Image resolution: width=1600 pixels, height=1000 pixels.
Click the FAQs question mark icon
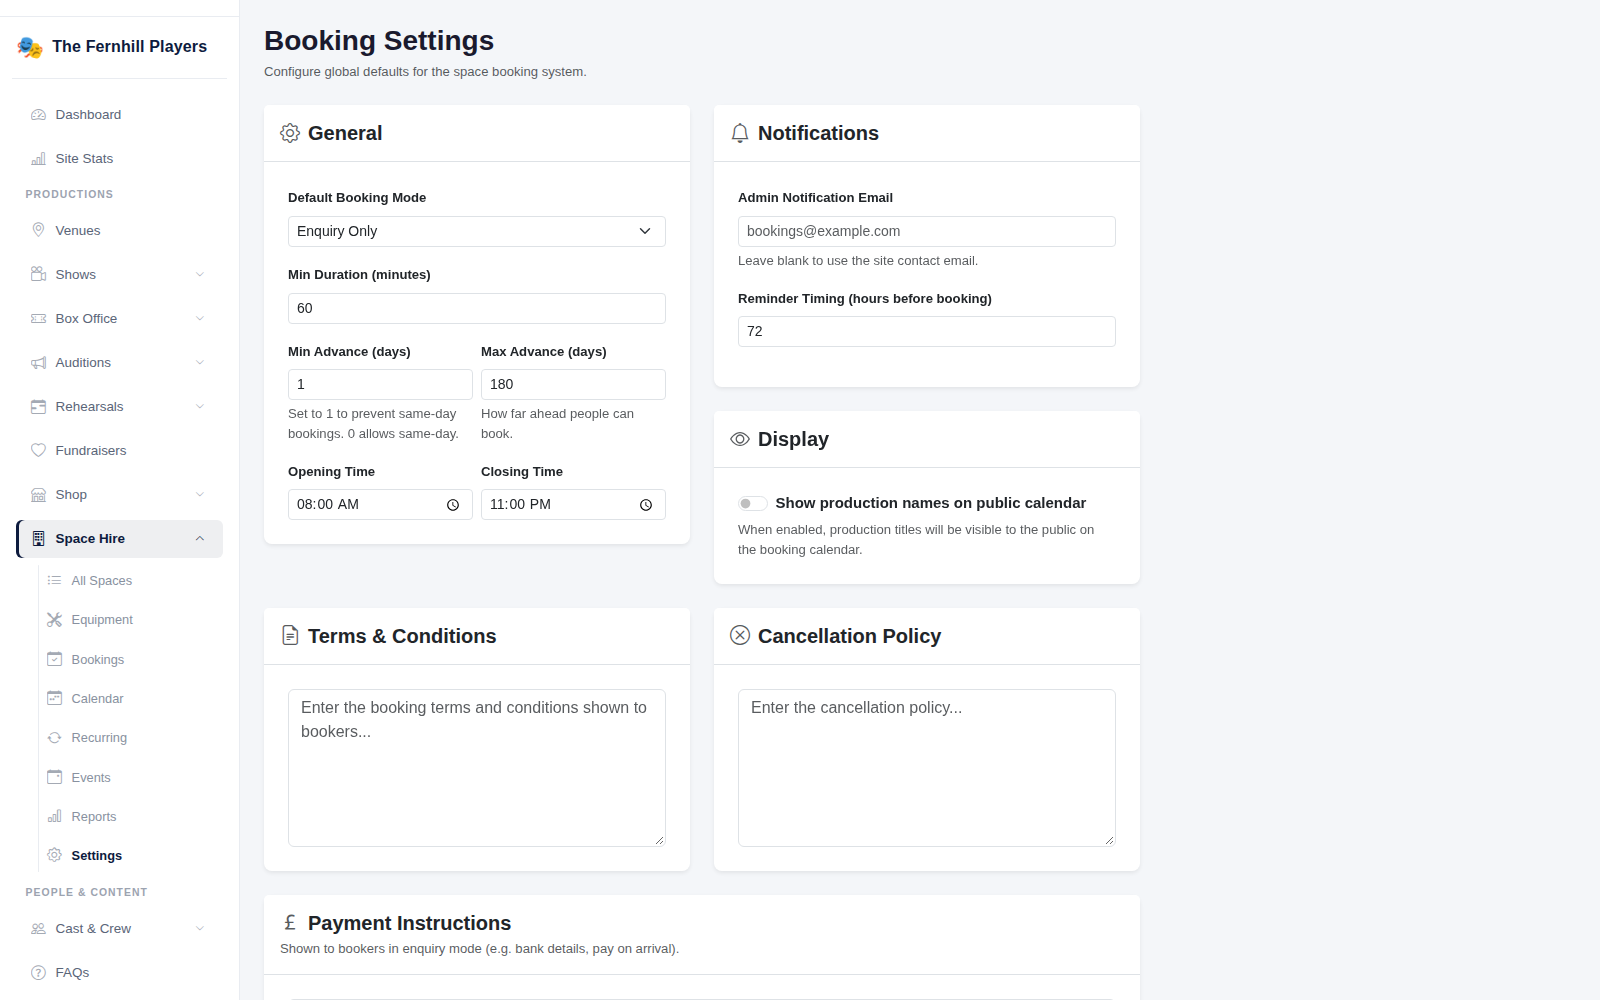pos(39,973)
